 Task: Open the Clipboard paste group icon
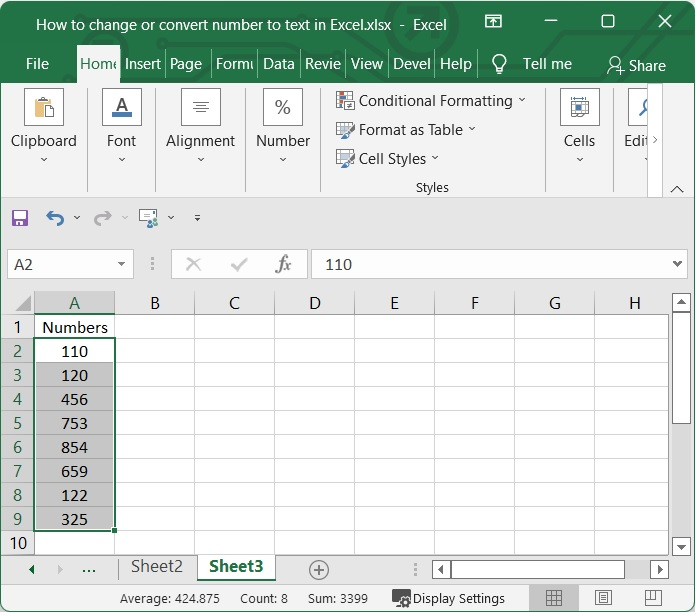(x=43, y=108)
